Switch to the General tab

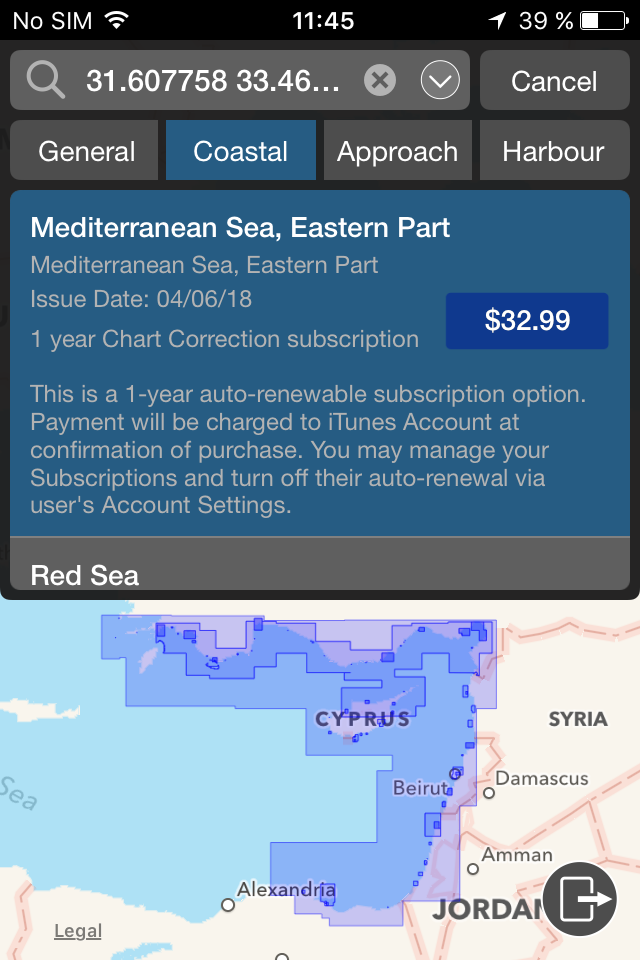coord(85,151)
